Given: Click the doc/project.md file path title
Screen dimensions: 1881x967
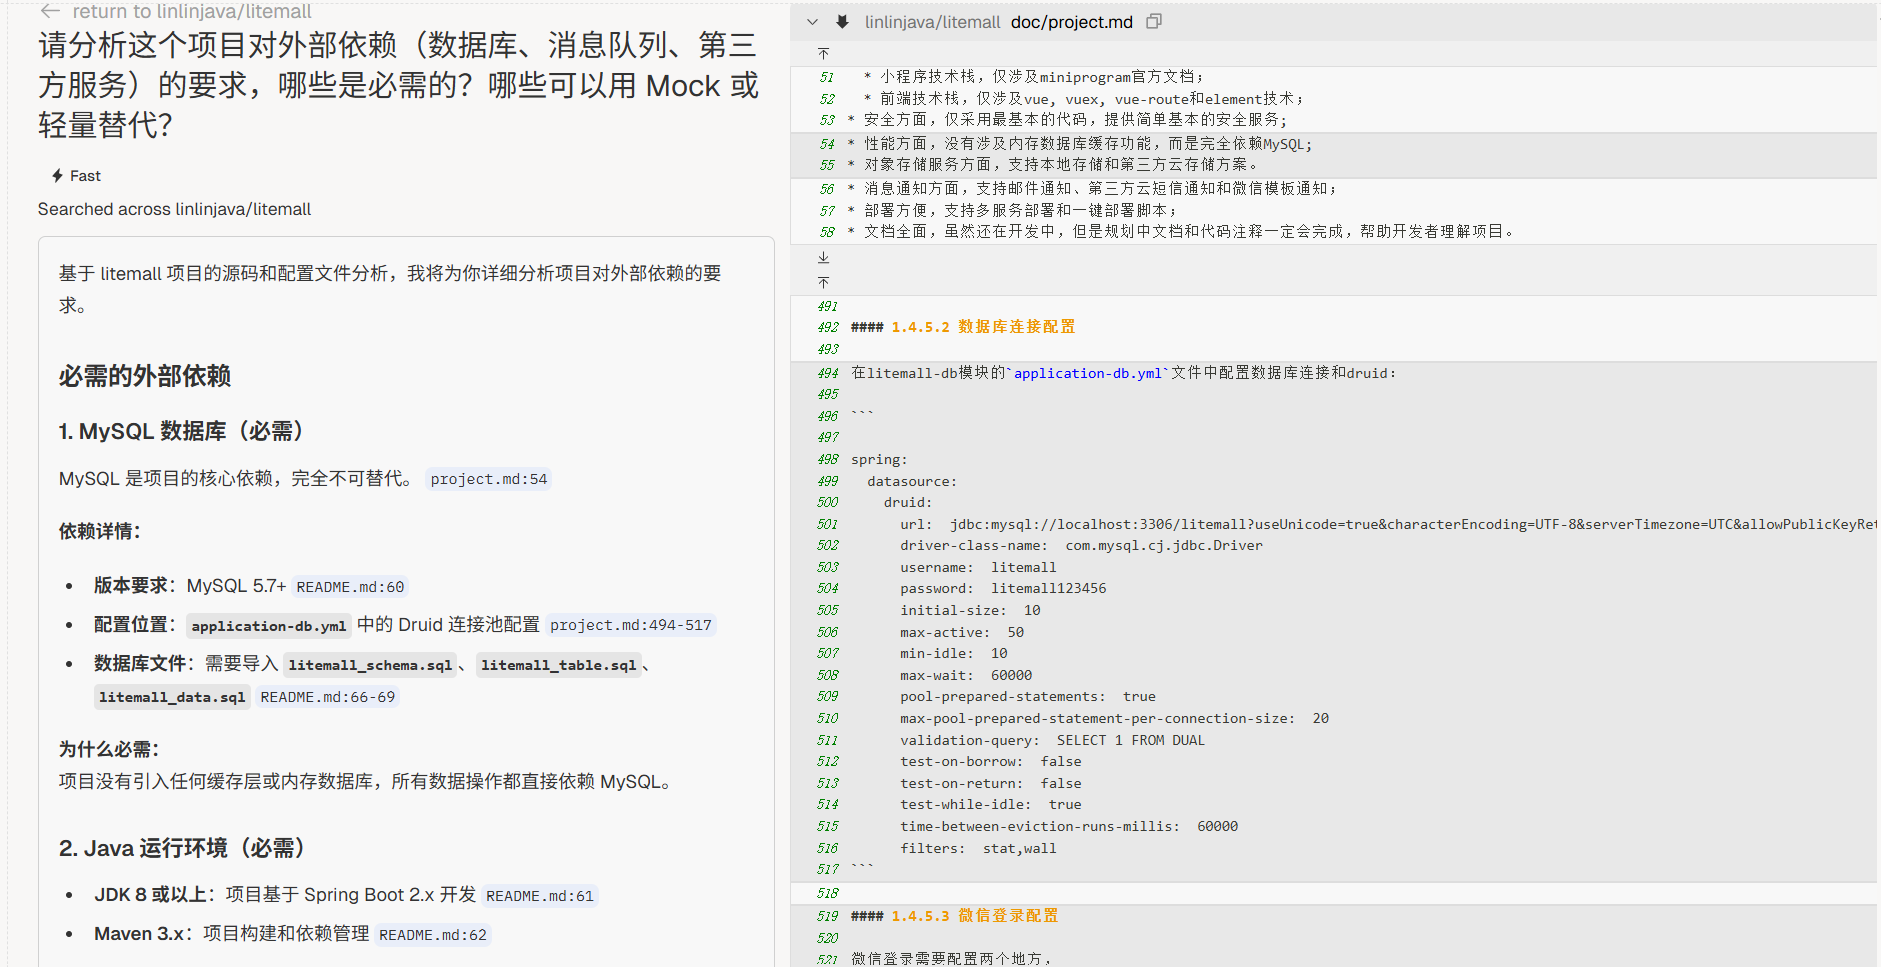Looking at the screenshot, I should tap(1071, 22).
